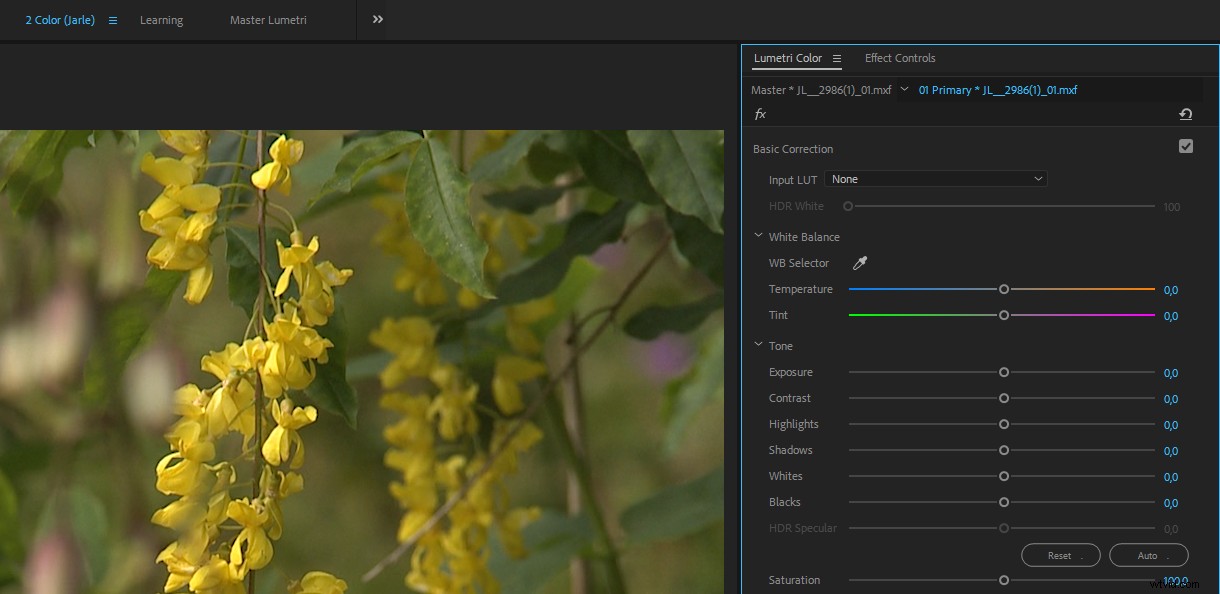Click the Contrast value field
Image resolution: width=1220 pixels, height=594 pixels.
click(x=1171, y=399)
